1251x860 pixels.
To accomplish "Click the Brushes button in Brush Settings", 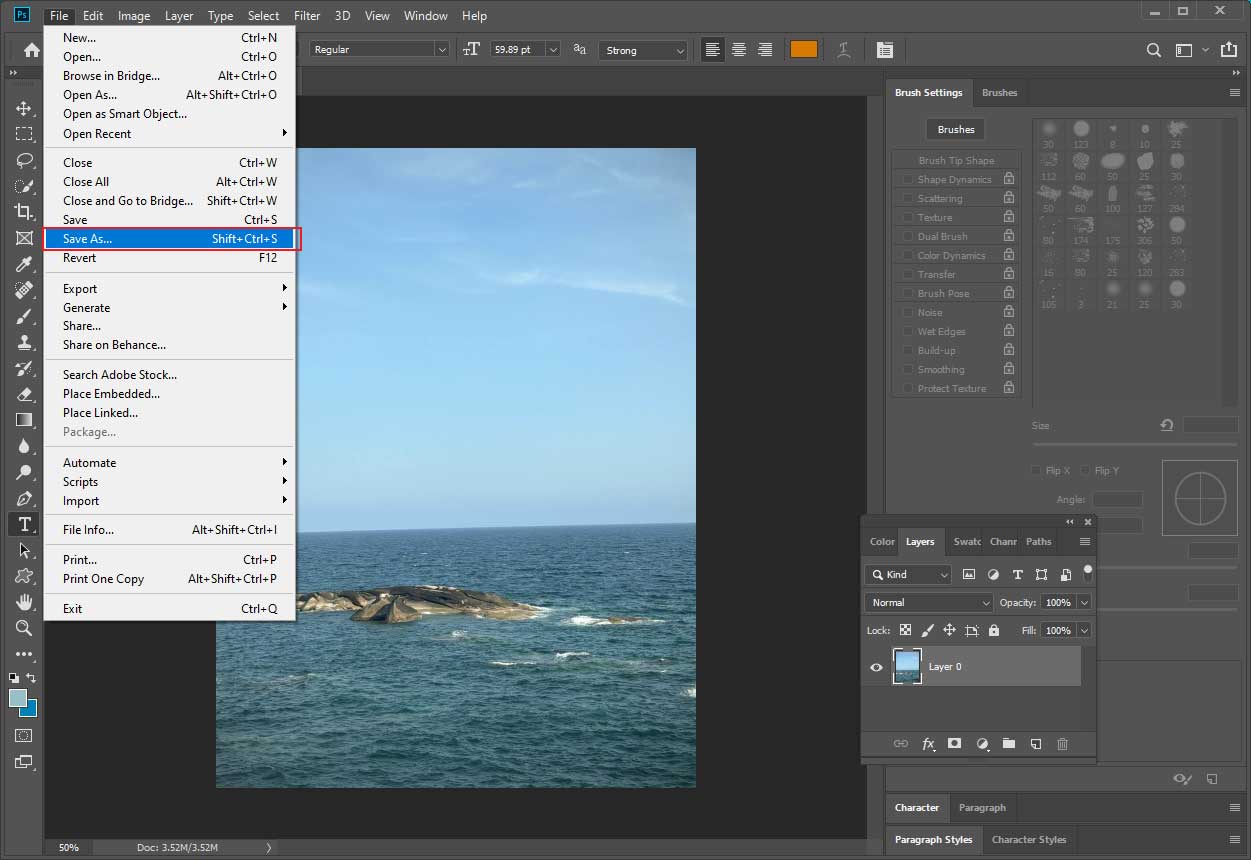I will pos(955,129).
